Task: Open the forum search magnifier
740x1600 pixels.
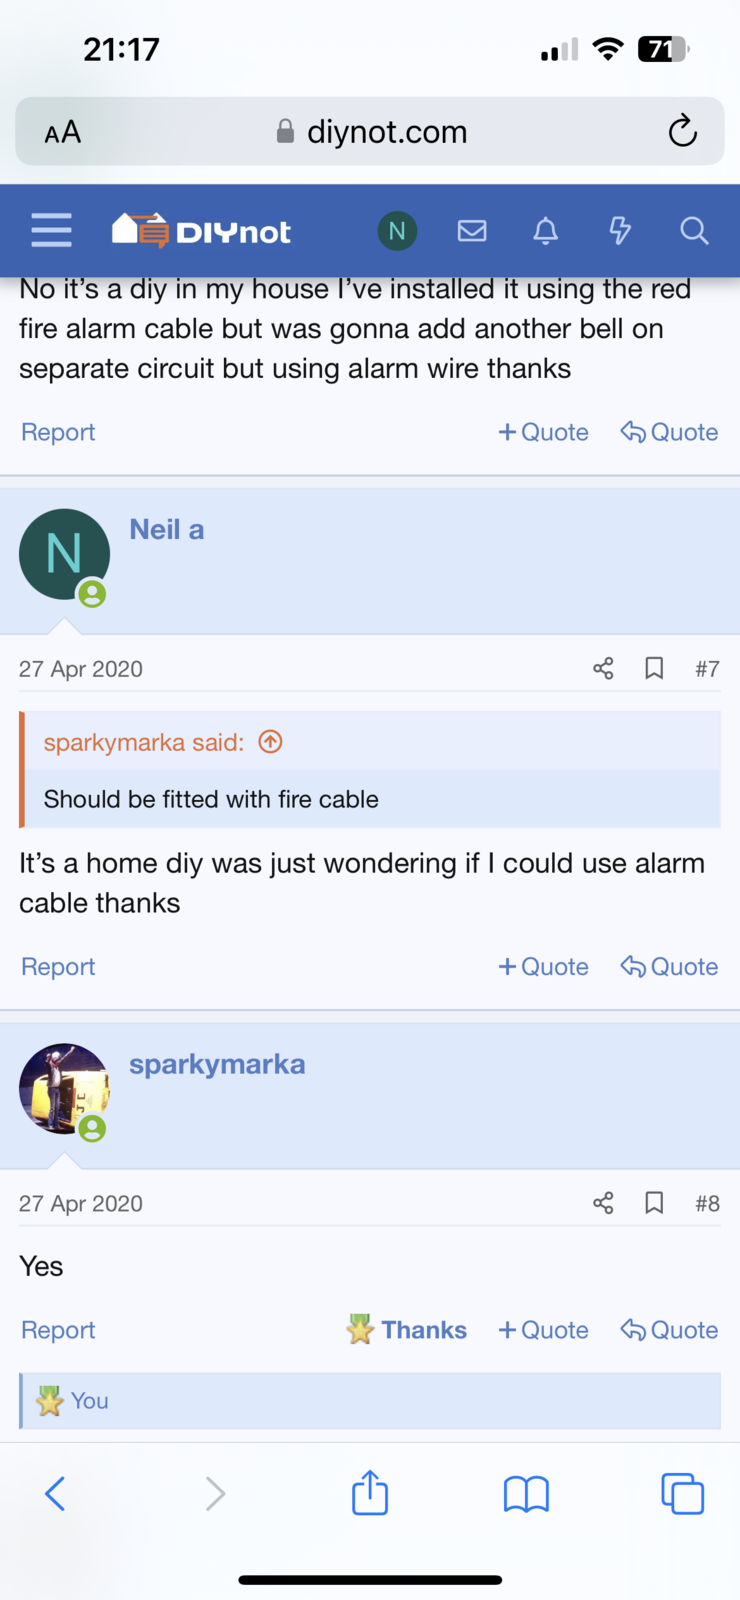Action: pos(694,231)
